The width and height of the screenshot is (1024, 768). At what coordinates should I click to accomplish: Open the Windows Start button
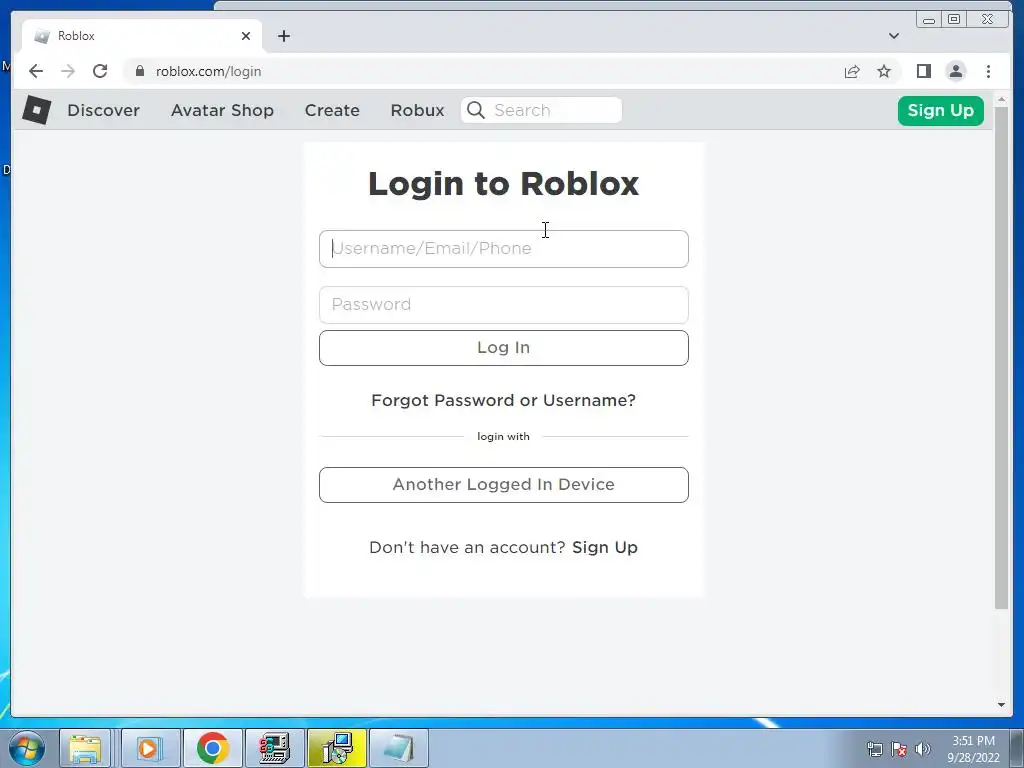[27, 748]
